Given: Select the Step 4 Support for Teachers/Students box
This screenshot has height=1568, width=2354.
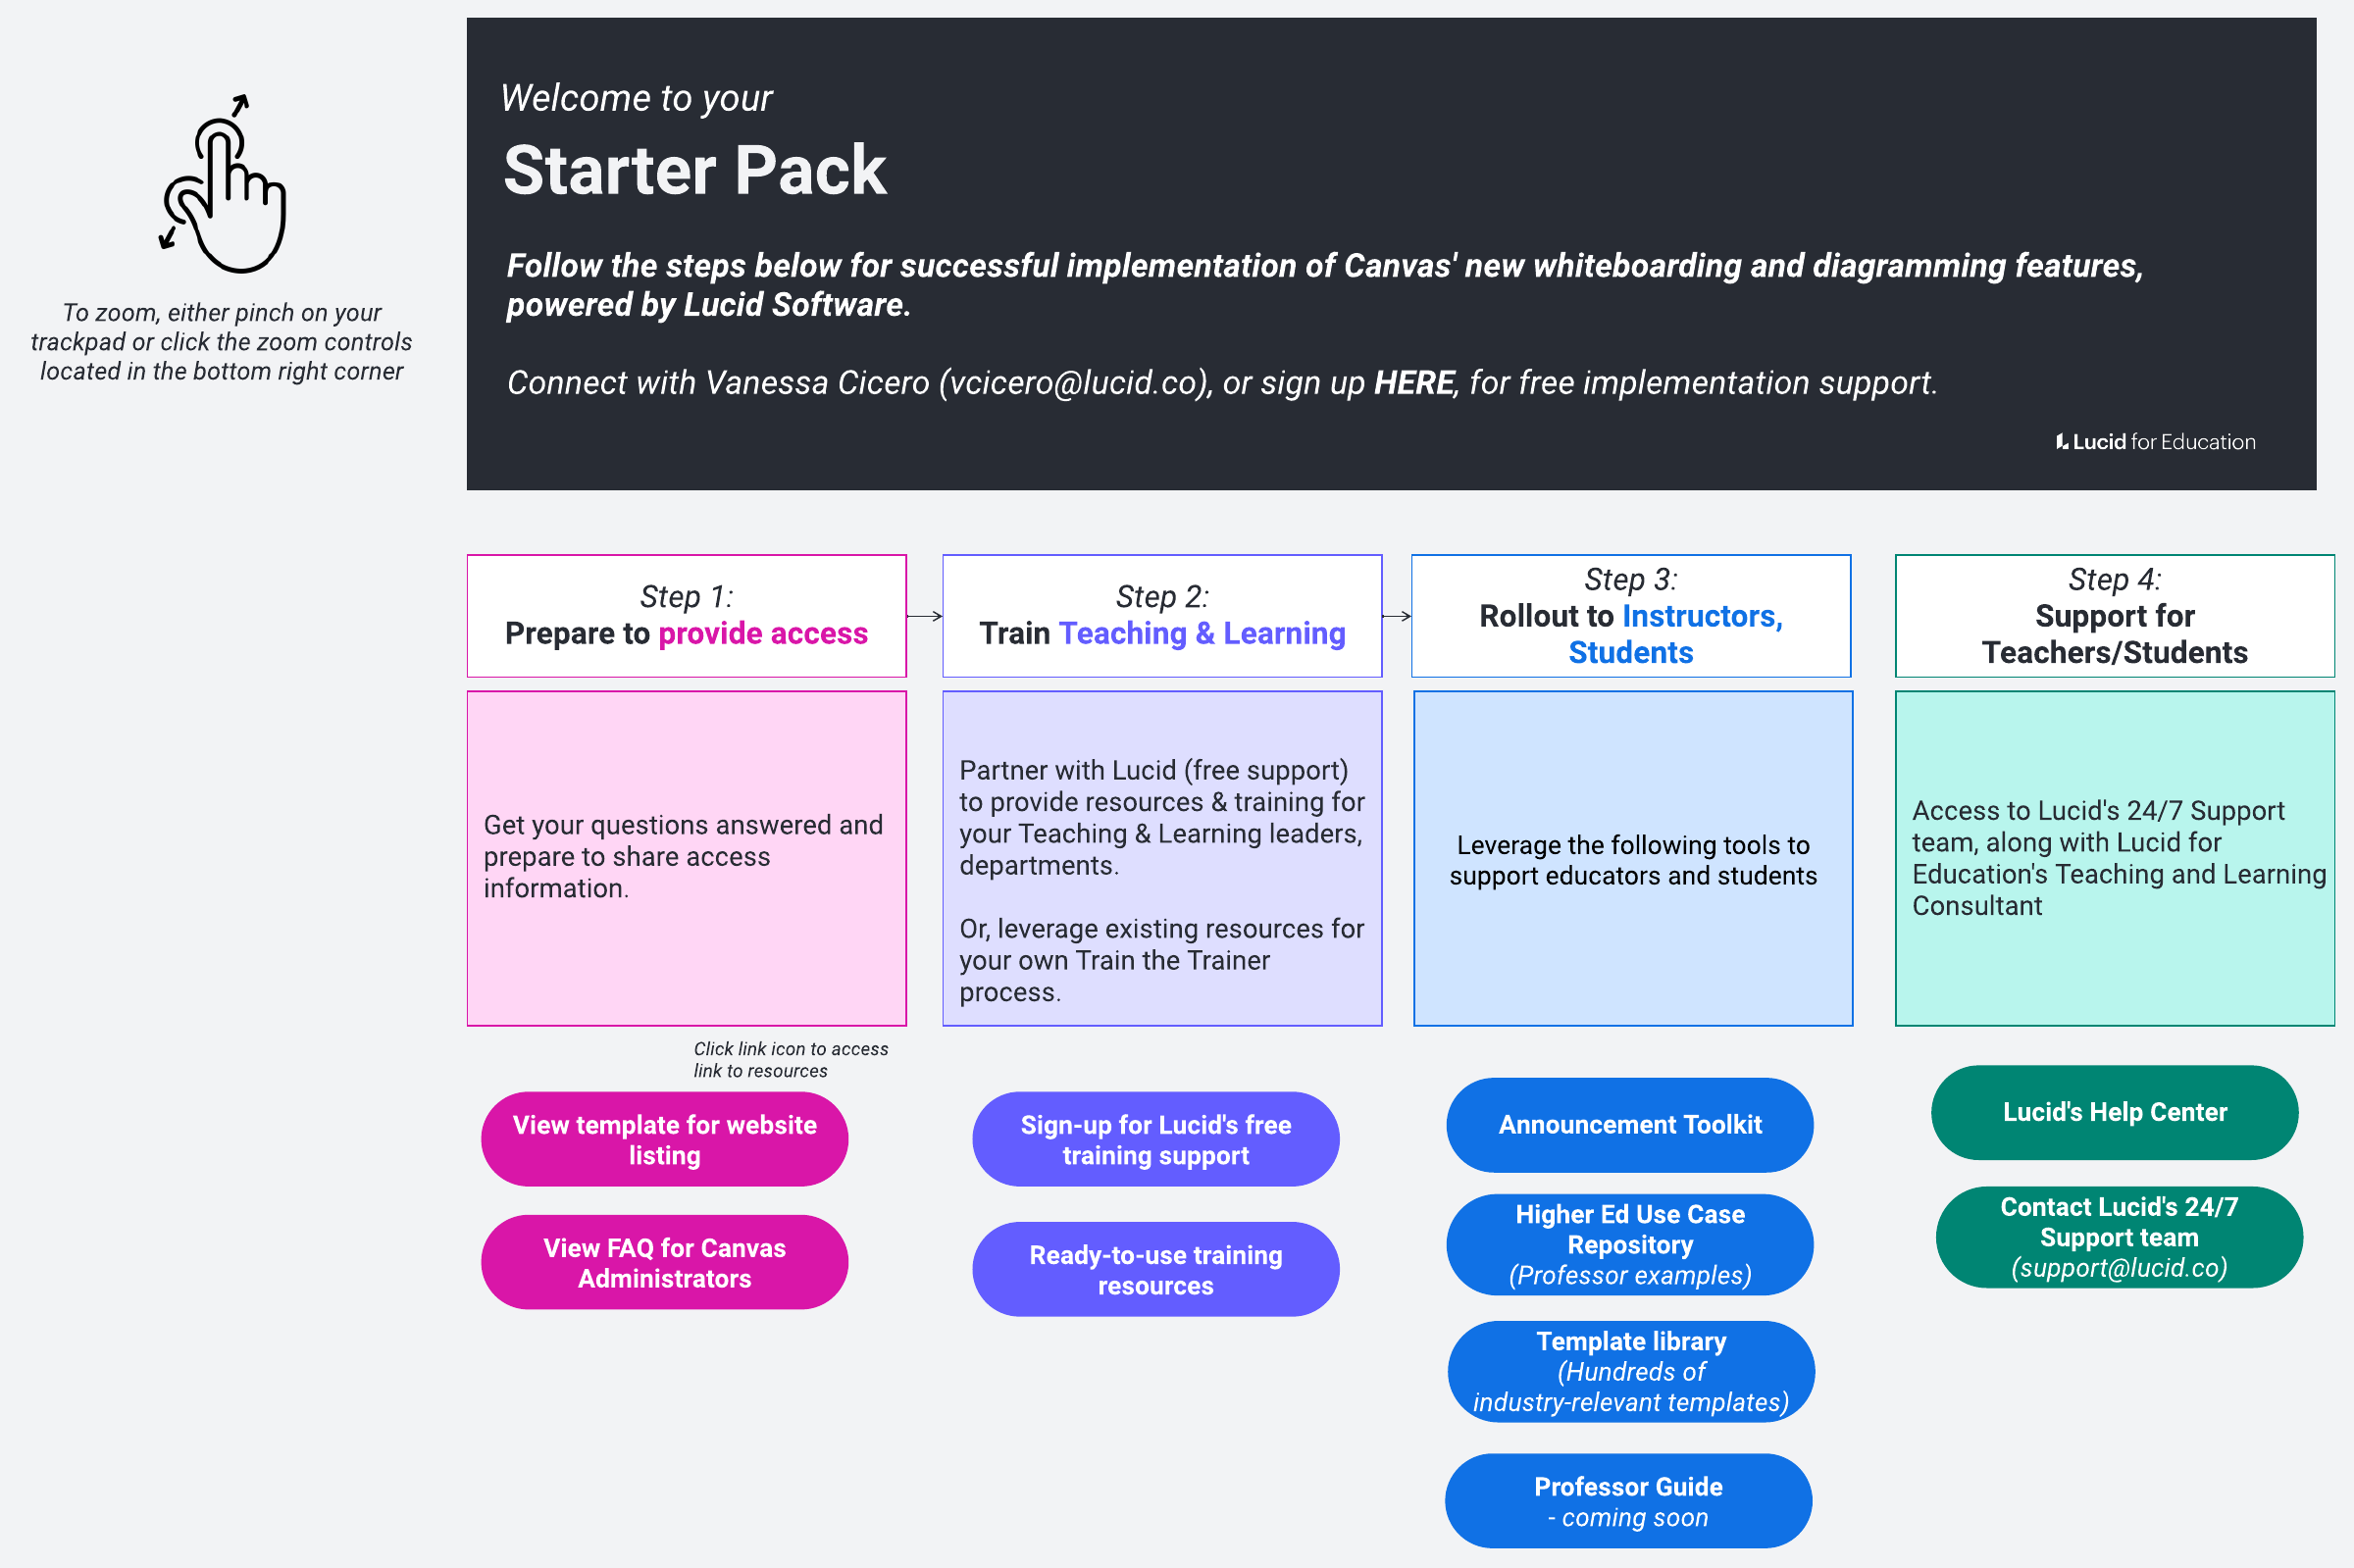Looking at the screenshot, I should [x=2114, y=616].
